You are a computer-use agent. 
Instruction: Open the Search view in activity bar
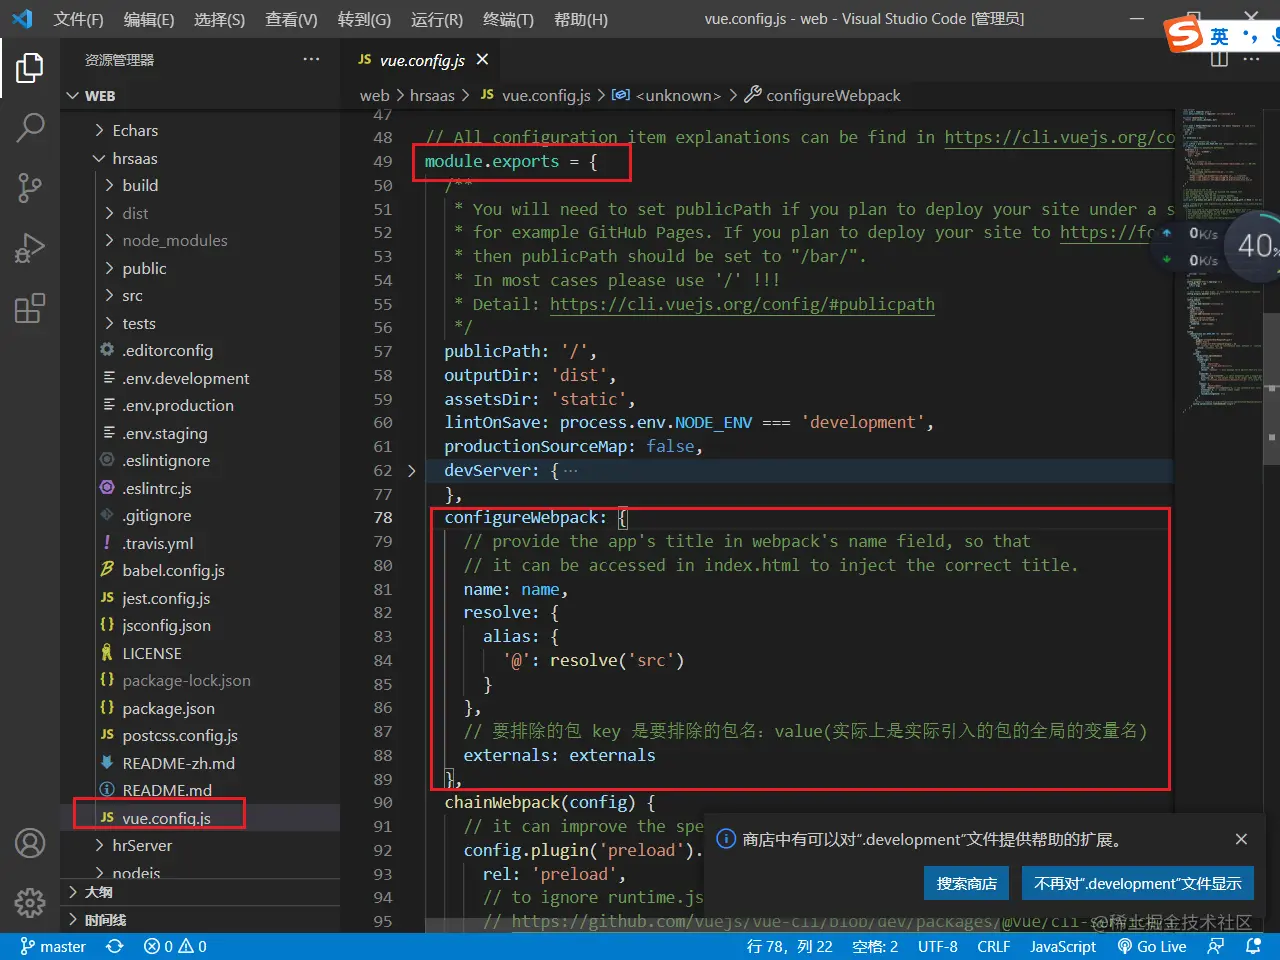(x=30, y=127)
